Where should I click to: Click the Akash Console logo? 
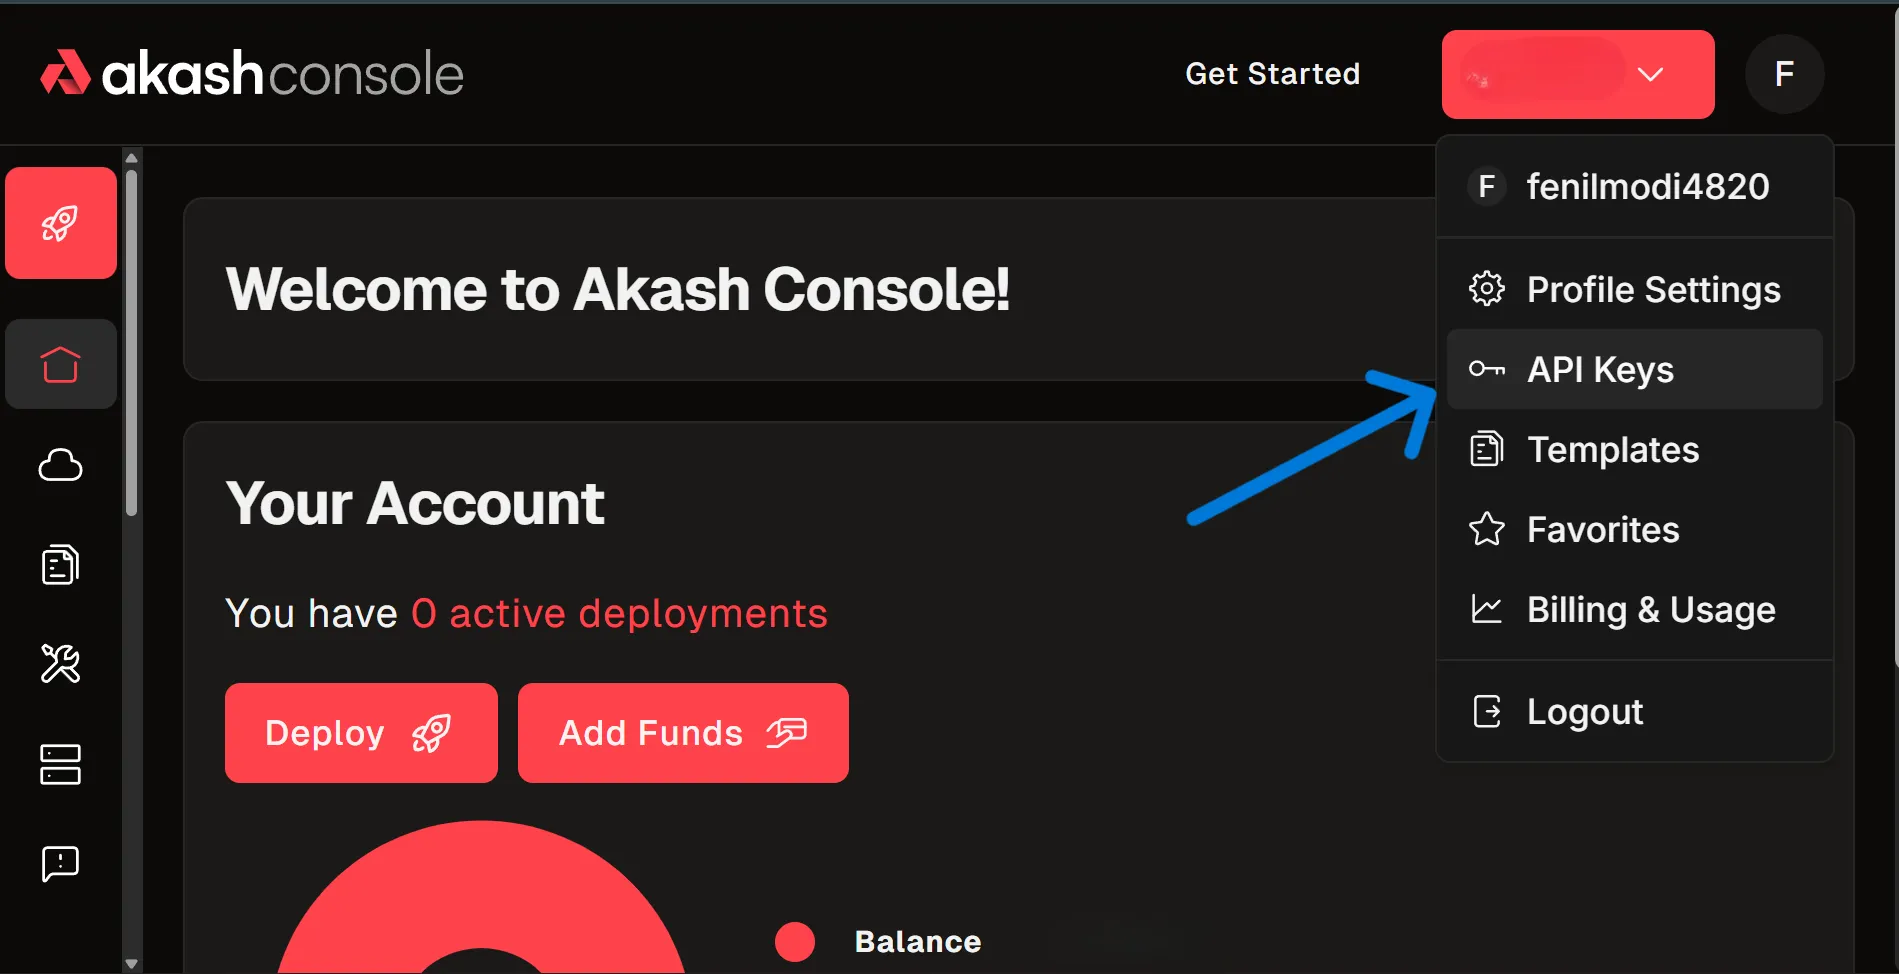251,72
